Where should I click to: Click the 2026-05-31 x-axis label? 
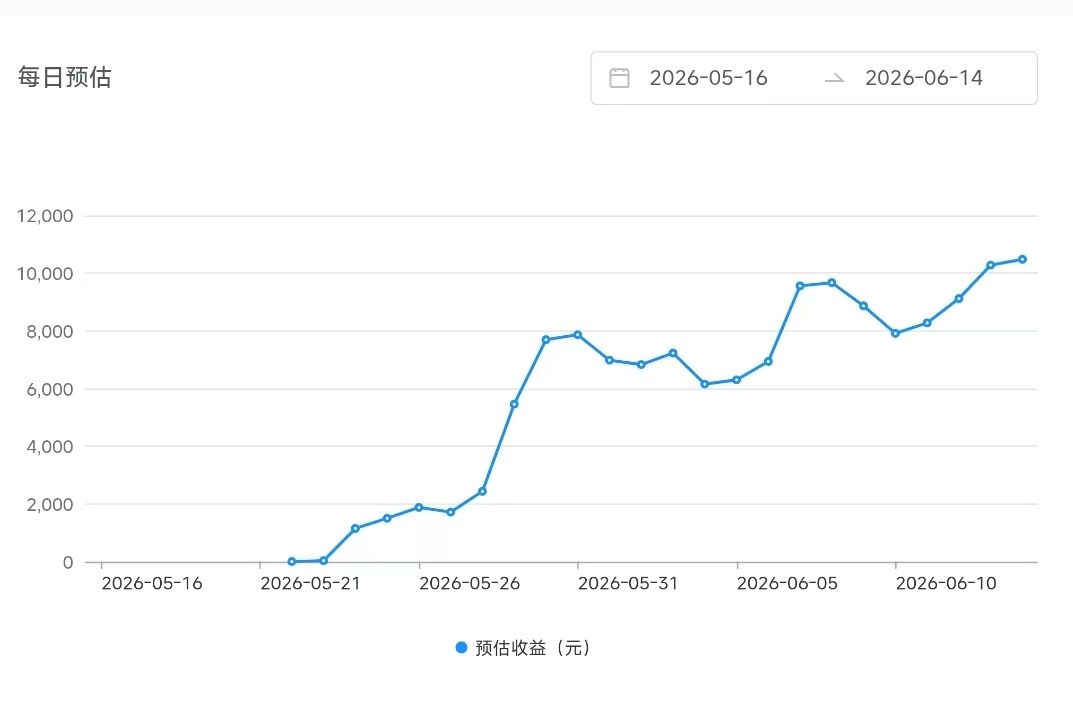click(628, 583)
